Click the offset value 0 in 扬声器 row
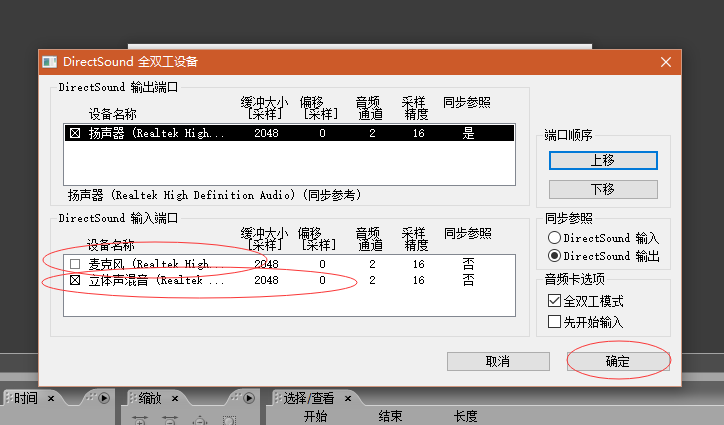 (322, 133)
